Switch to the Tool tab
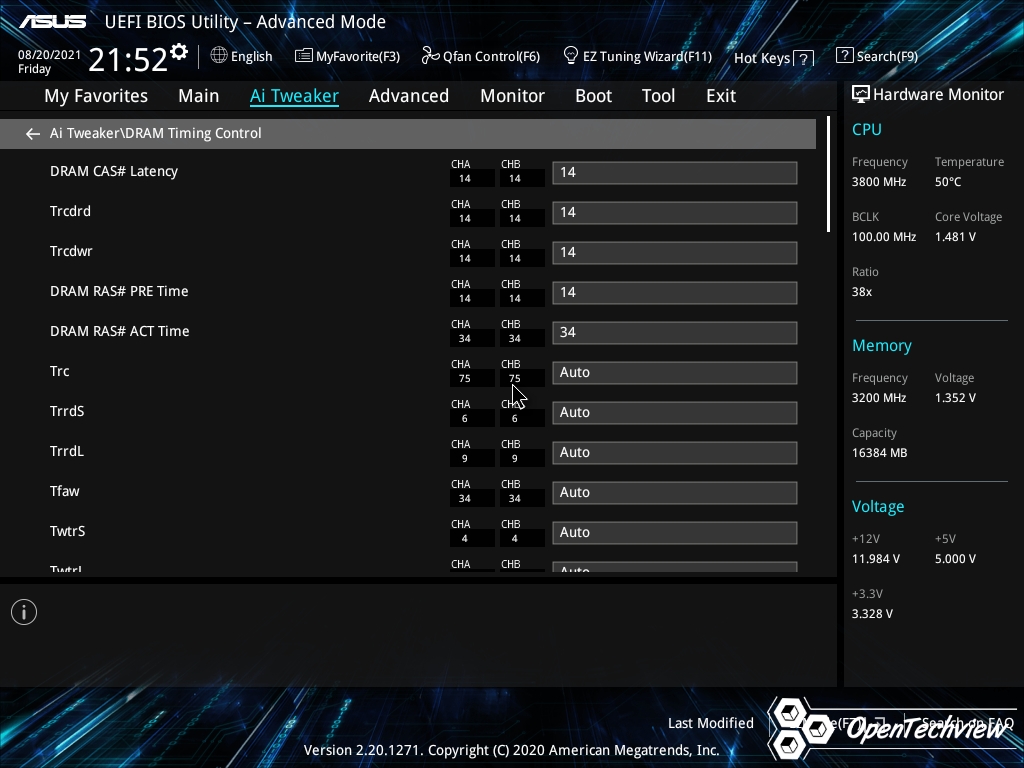Viewport: 1024px width, 768px height. pos(658,96)
